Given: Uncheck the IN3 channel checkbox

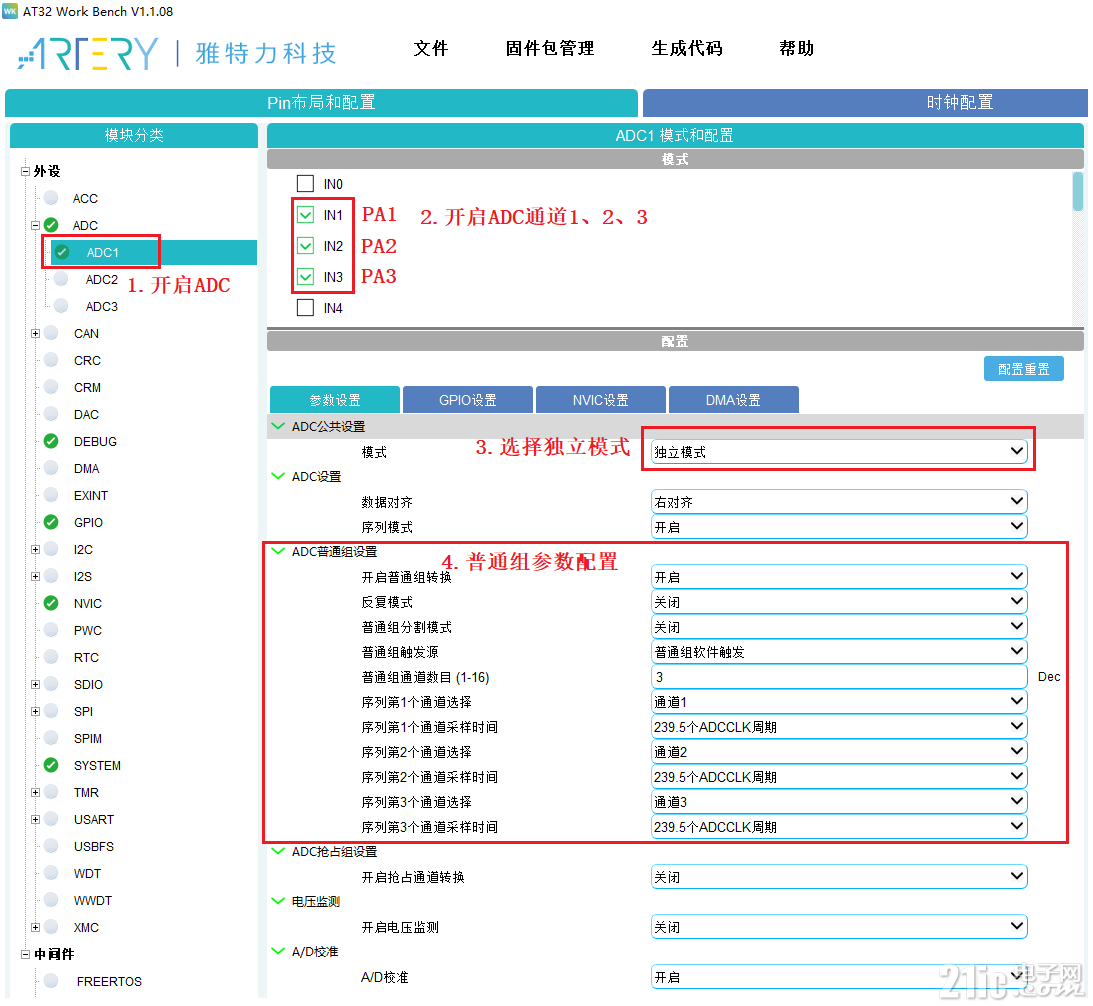Looking at the screenshot, I should pos(305,277).
